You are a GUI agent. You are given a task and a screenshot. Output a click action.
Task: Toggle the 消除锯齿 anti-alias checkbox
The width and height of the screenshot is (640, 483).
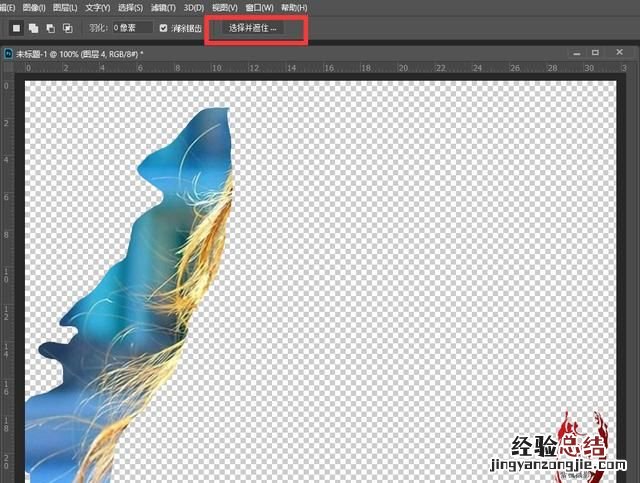click(x=164, y=28)
